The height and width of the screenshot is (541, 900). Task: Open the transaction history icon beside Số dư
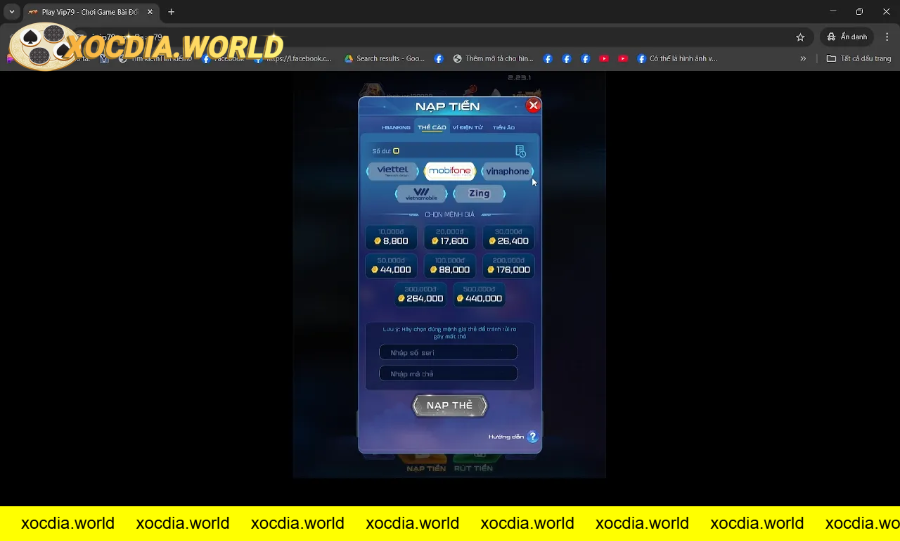[x=520, y=151]
